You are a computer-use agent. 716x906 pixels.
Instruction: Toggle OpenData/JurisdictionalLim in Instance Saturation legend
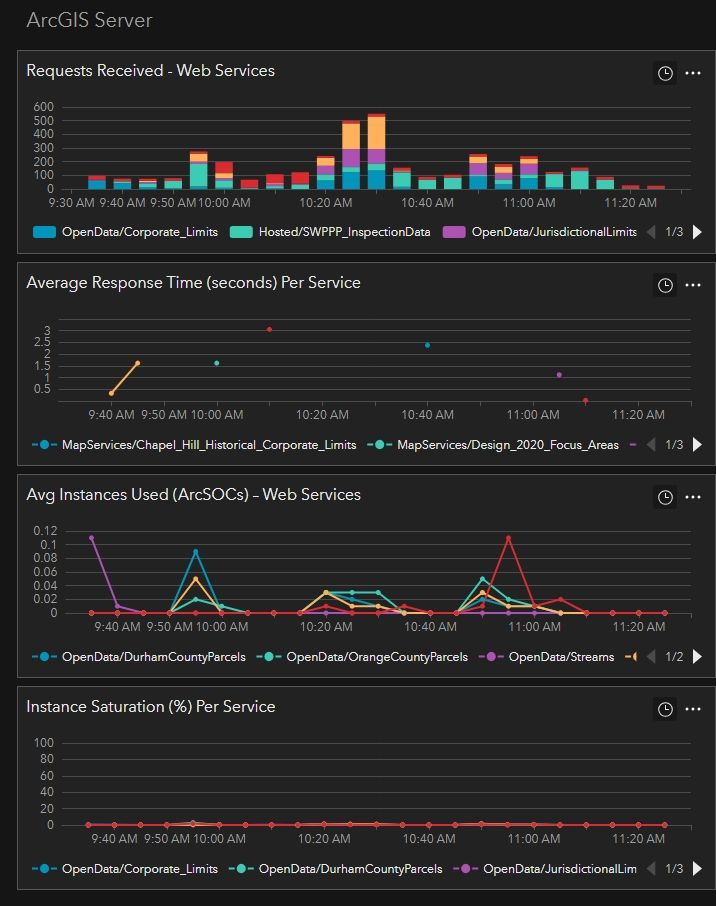(545, 869)
